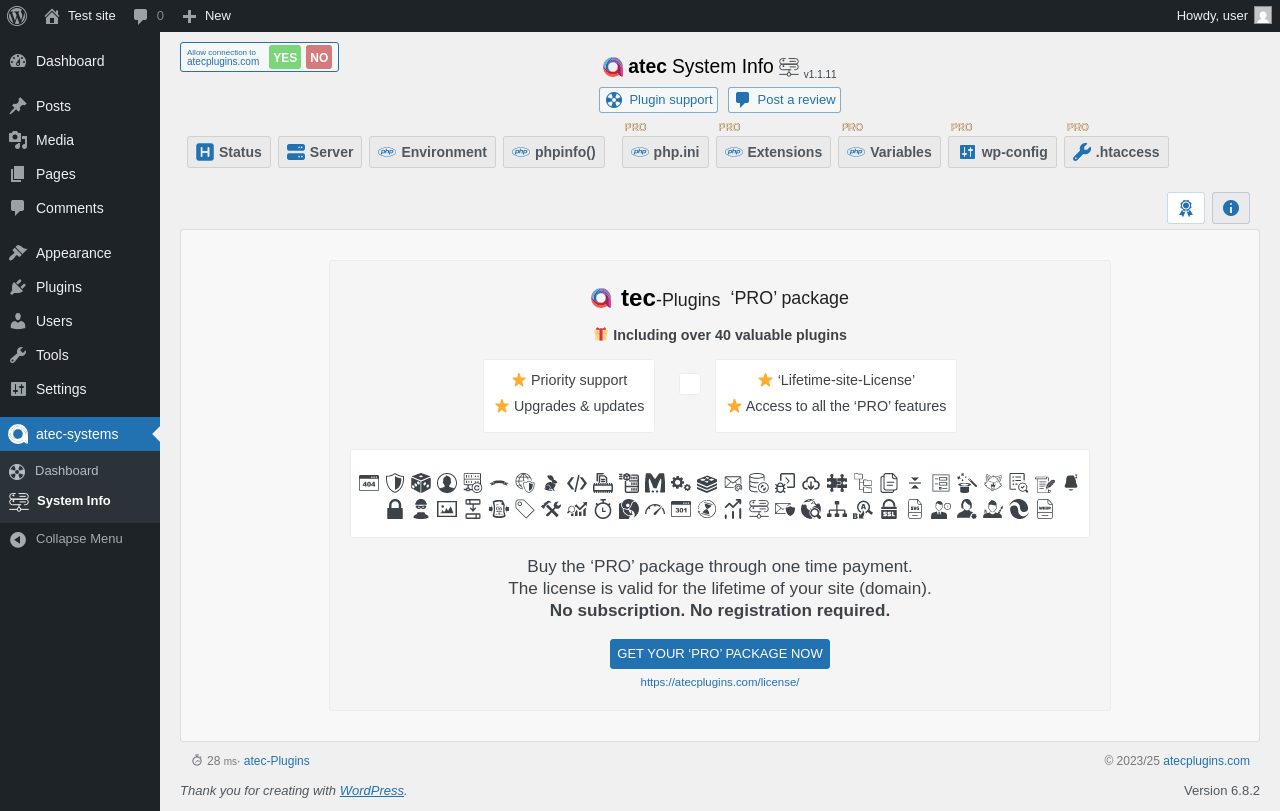The height and width of the screenshot is (811, 1280).
Task: Click the cloud download icon
Action: click(811, 483)
